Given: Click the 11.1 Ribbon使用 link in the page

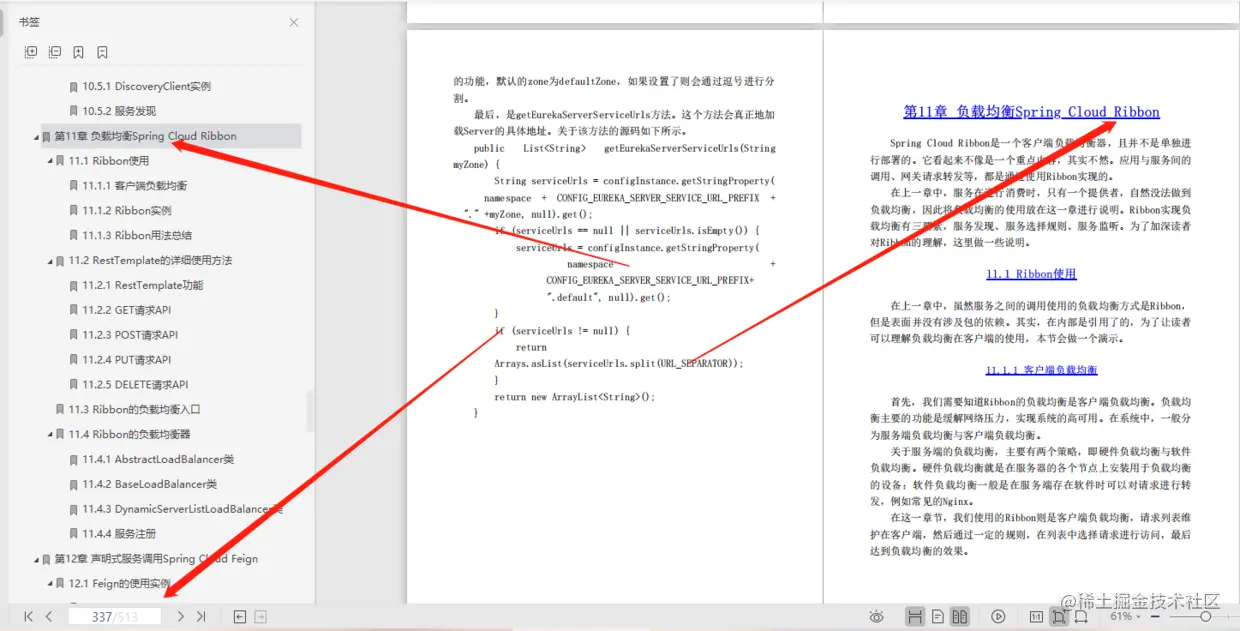Looking at the screenshot, I should (x=1031, y=274).
